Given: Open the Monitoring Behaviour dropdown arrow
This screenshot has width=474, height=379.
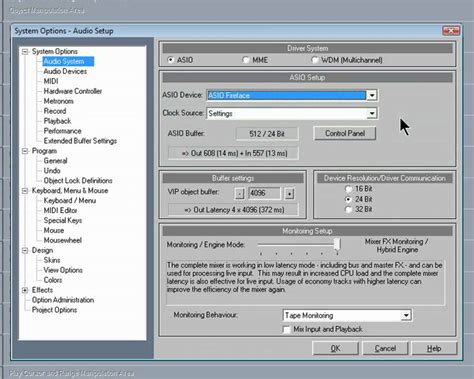Looking at the screenshot, I should point(406,315).
